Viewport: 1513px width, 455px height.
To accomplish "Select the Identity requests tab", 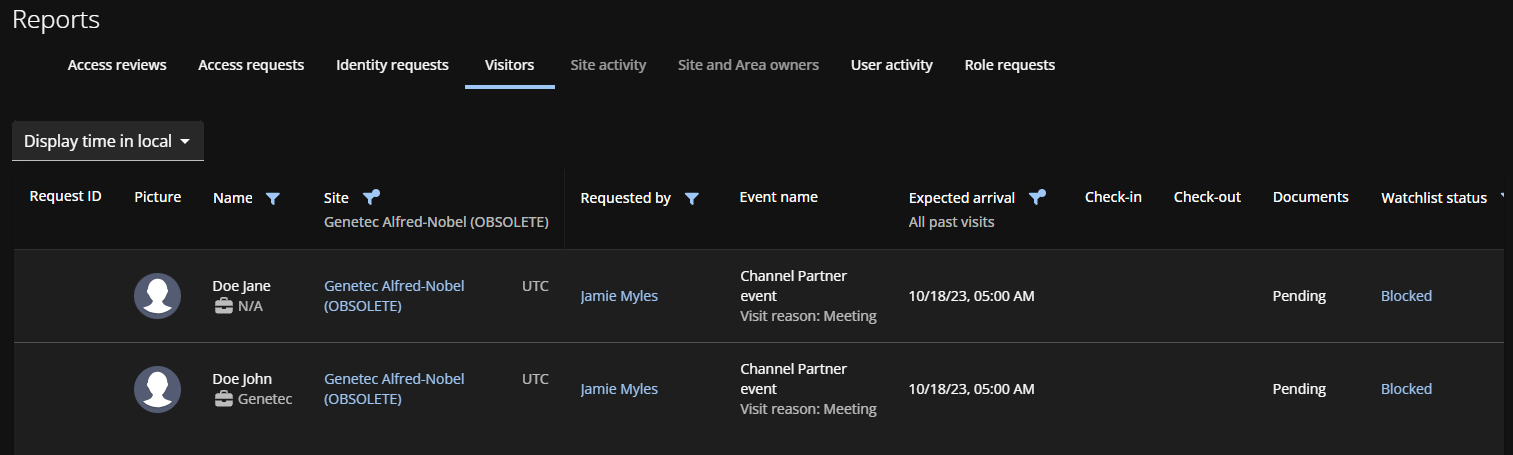I will [x=392, y=65].
